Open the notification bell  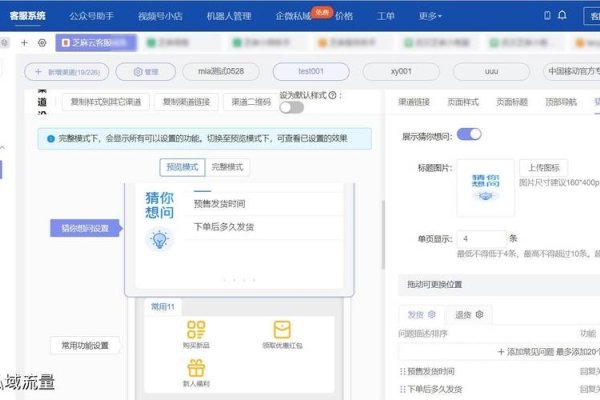click(x=562, y=15)
